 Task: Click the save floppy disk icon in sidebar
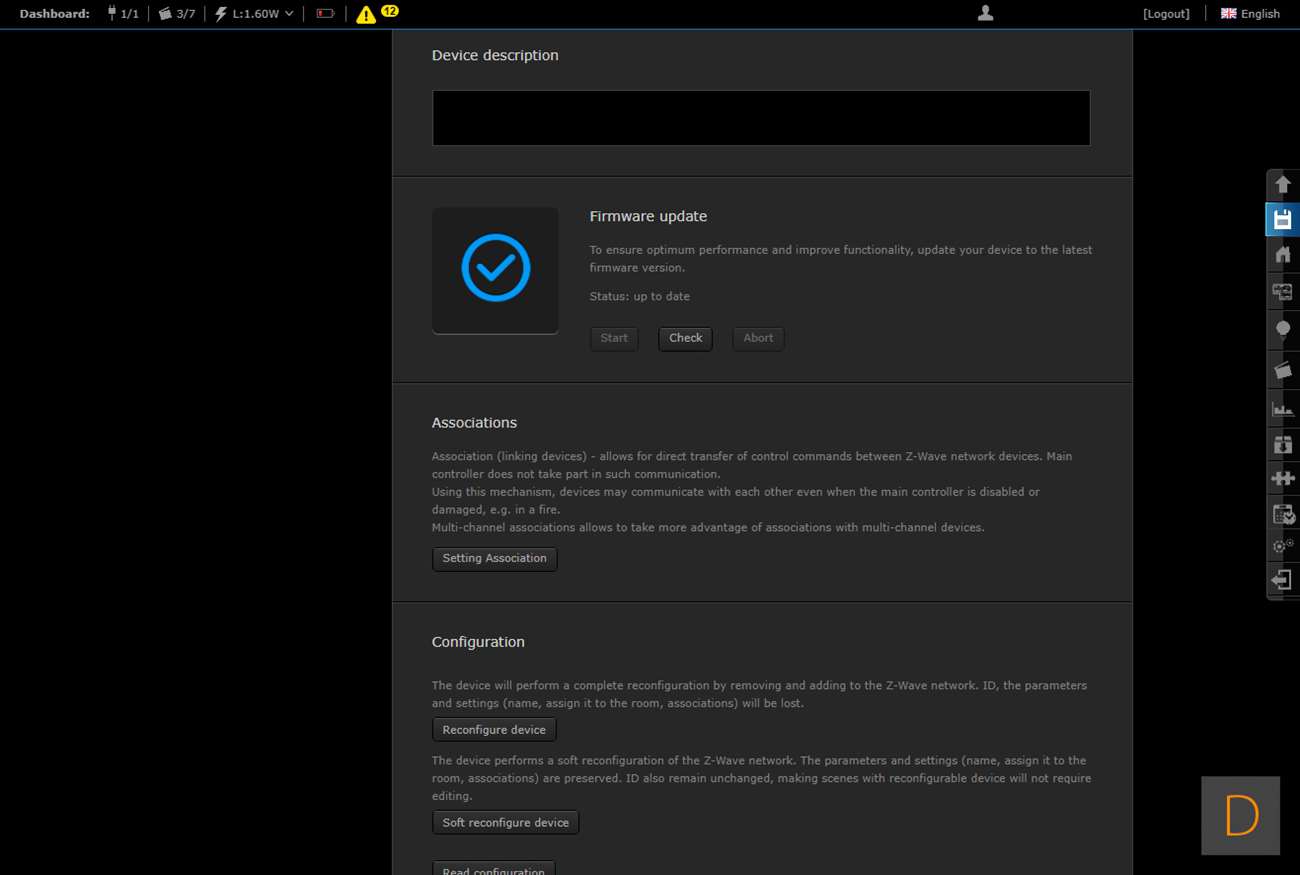tap(1282, 220)
